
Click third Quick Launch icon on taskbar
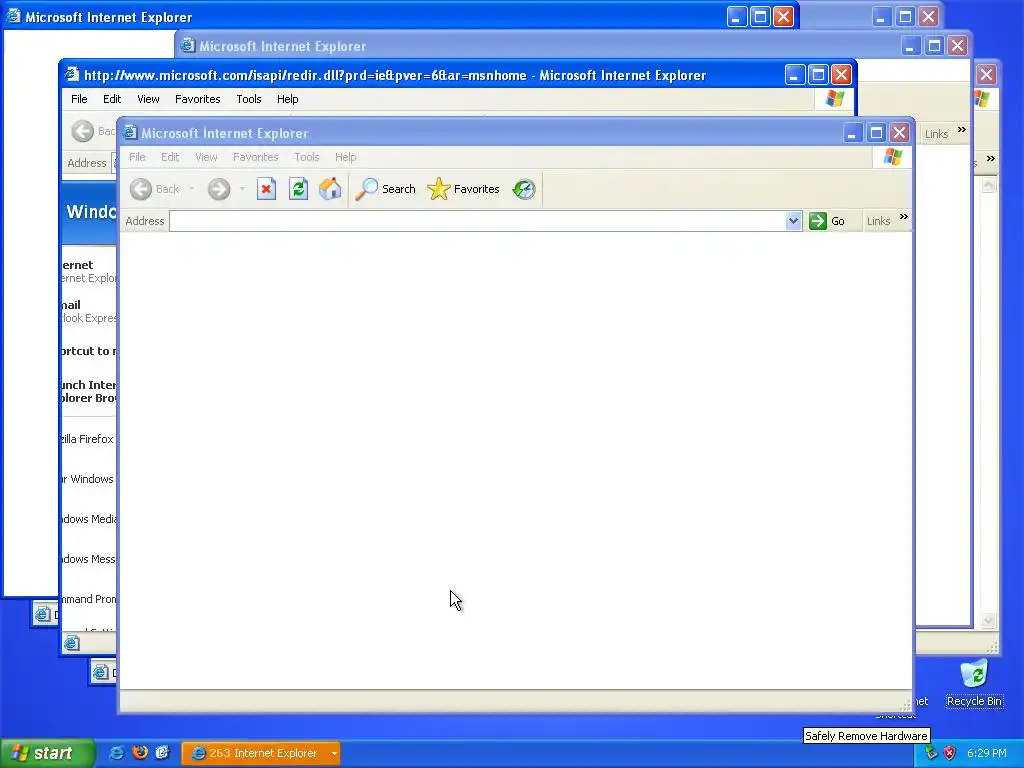pos(163,753)
